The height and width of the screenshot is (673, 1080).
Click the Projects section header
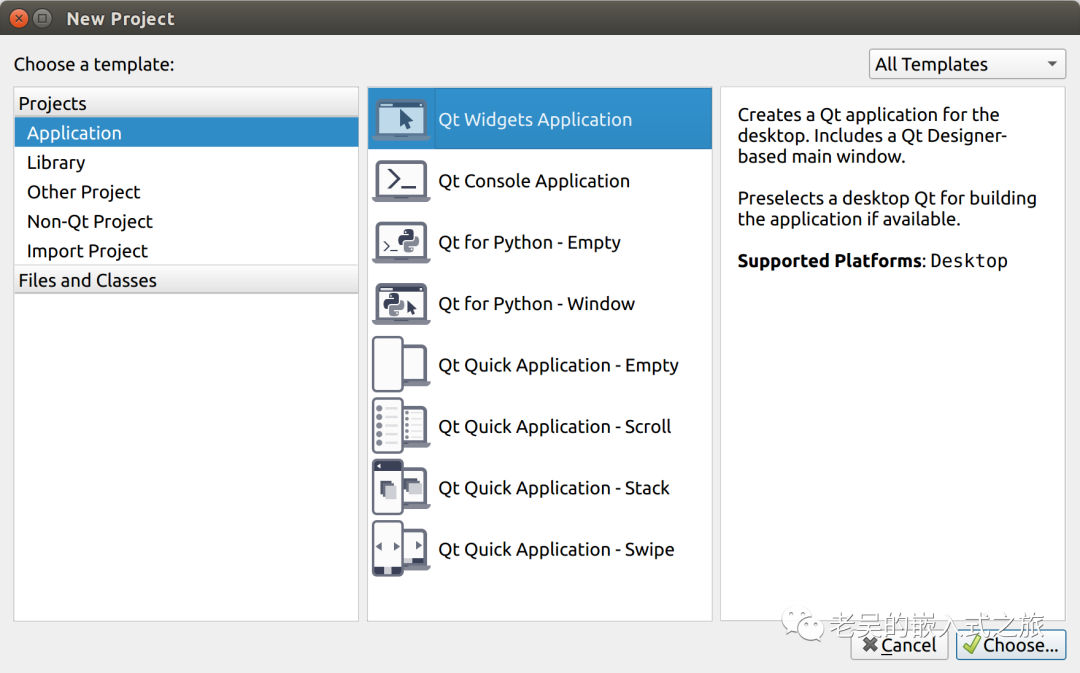[x=186, y=103]
